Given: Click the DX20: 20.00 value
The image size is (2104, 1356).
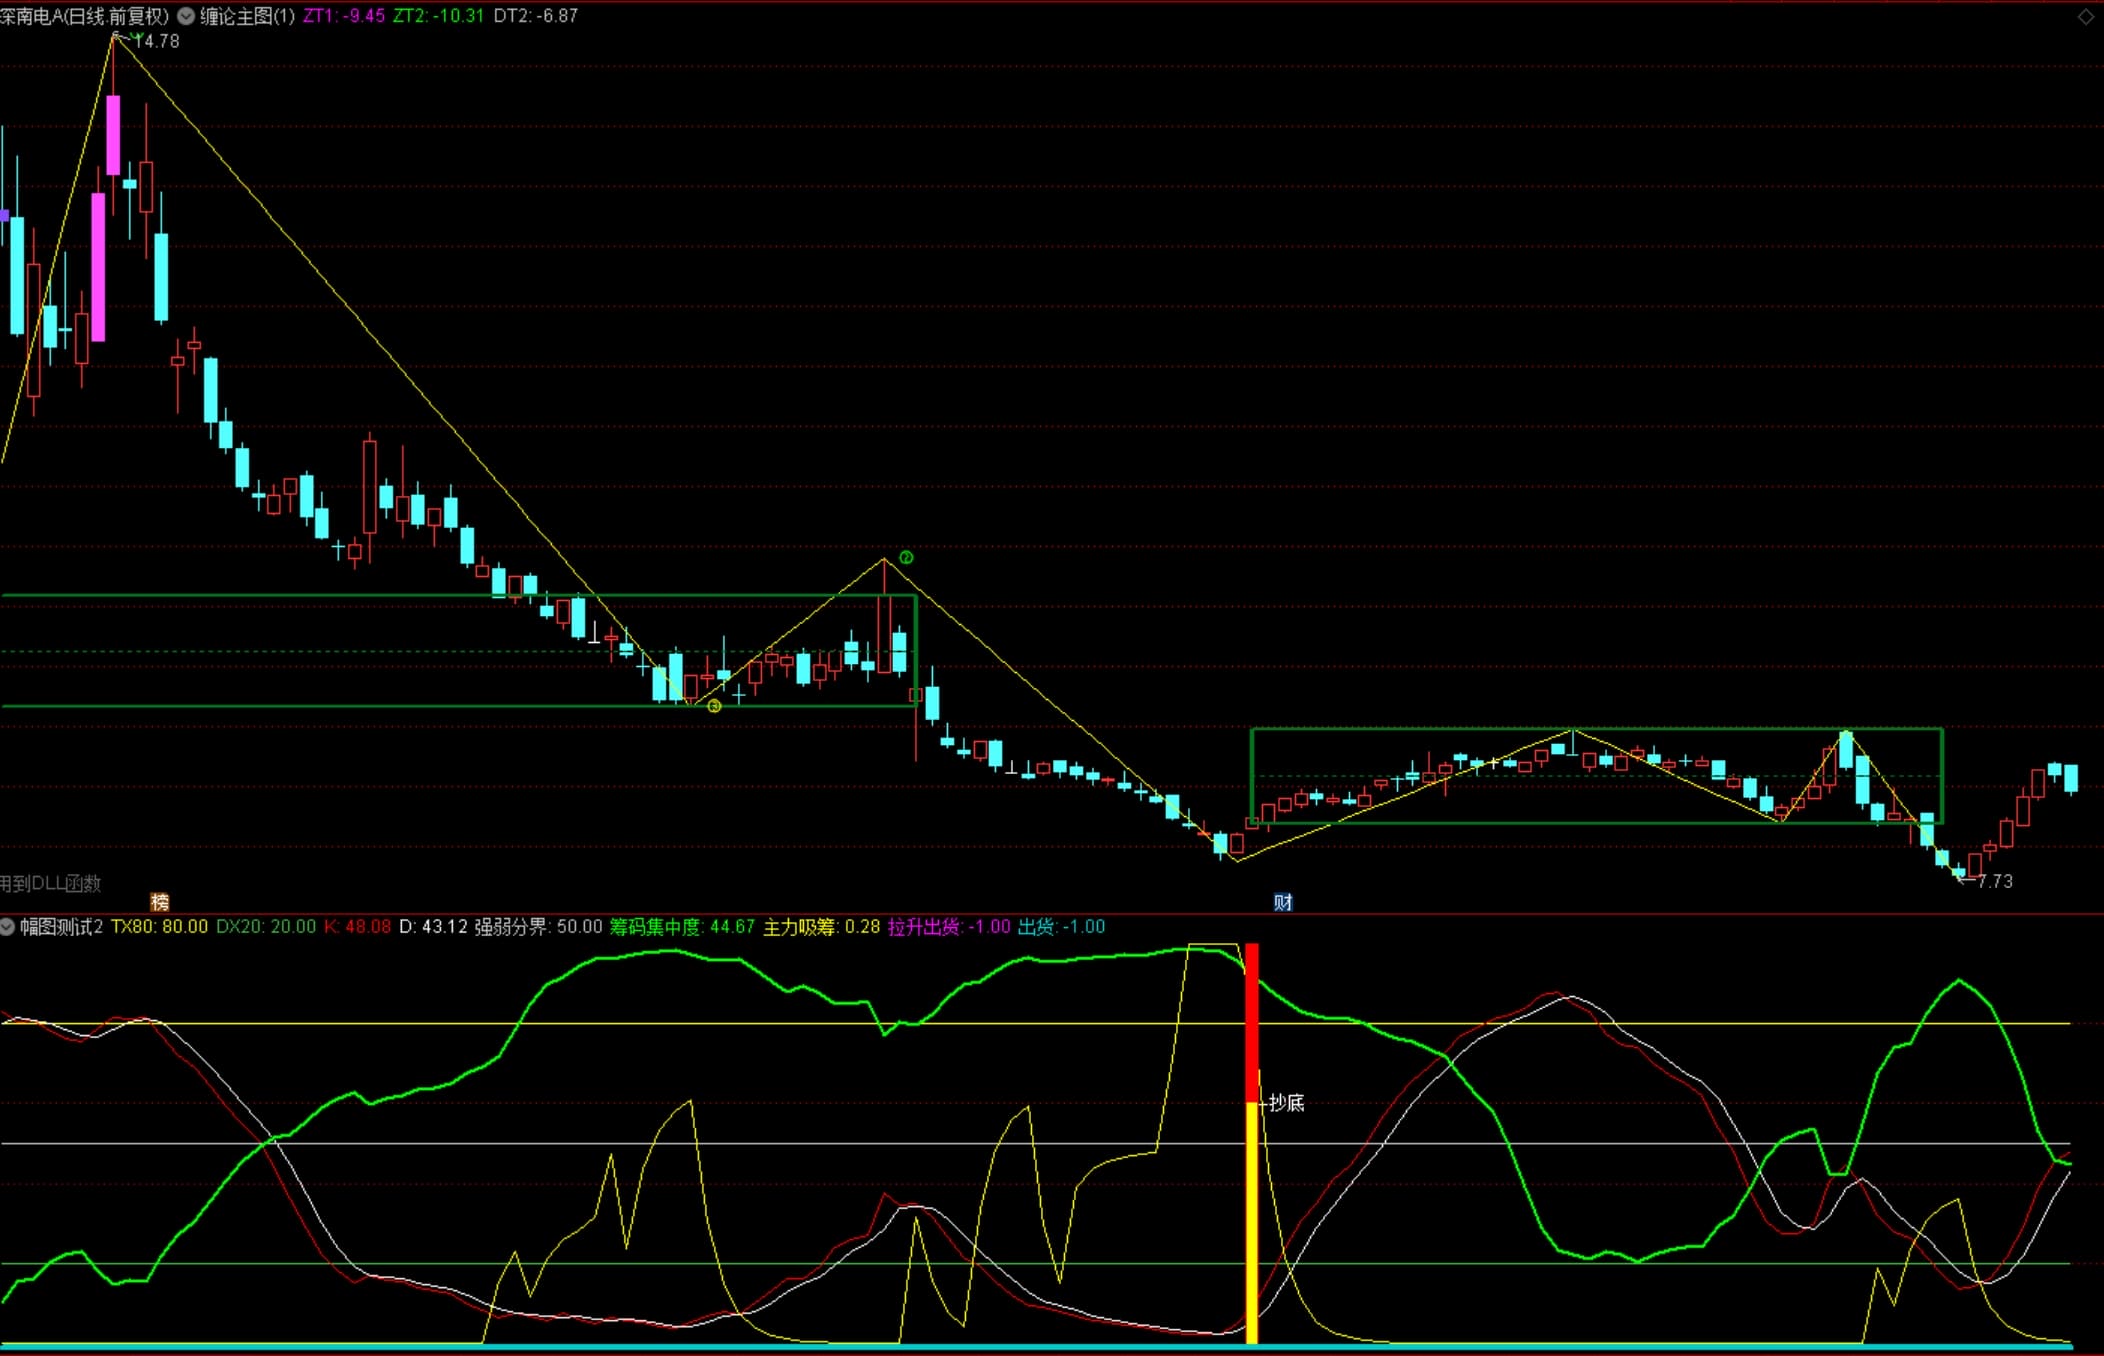Looking at the screenshot, I should [266, 927].
